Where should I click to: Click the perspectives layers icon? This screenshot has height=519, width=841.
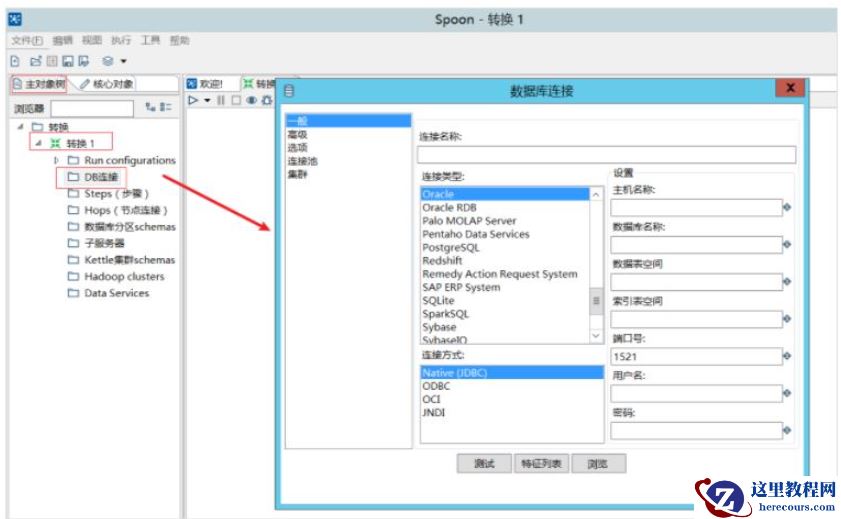[108, 61]
